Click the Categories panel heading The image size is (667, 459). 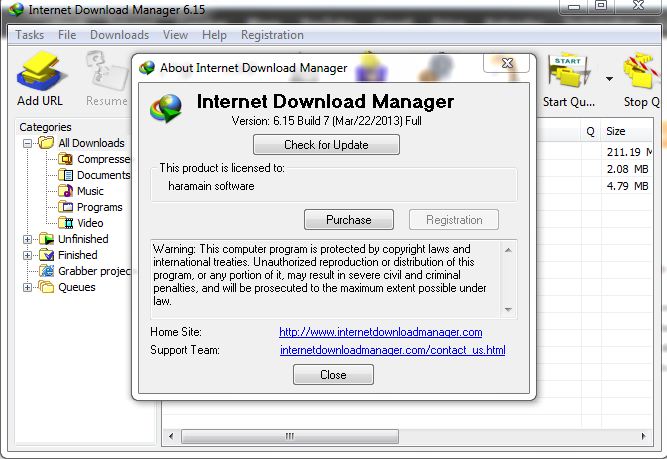46,127
